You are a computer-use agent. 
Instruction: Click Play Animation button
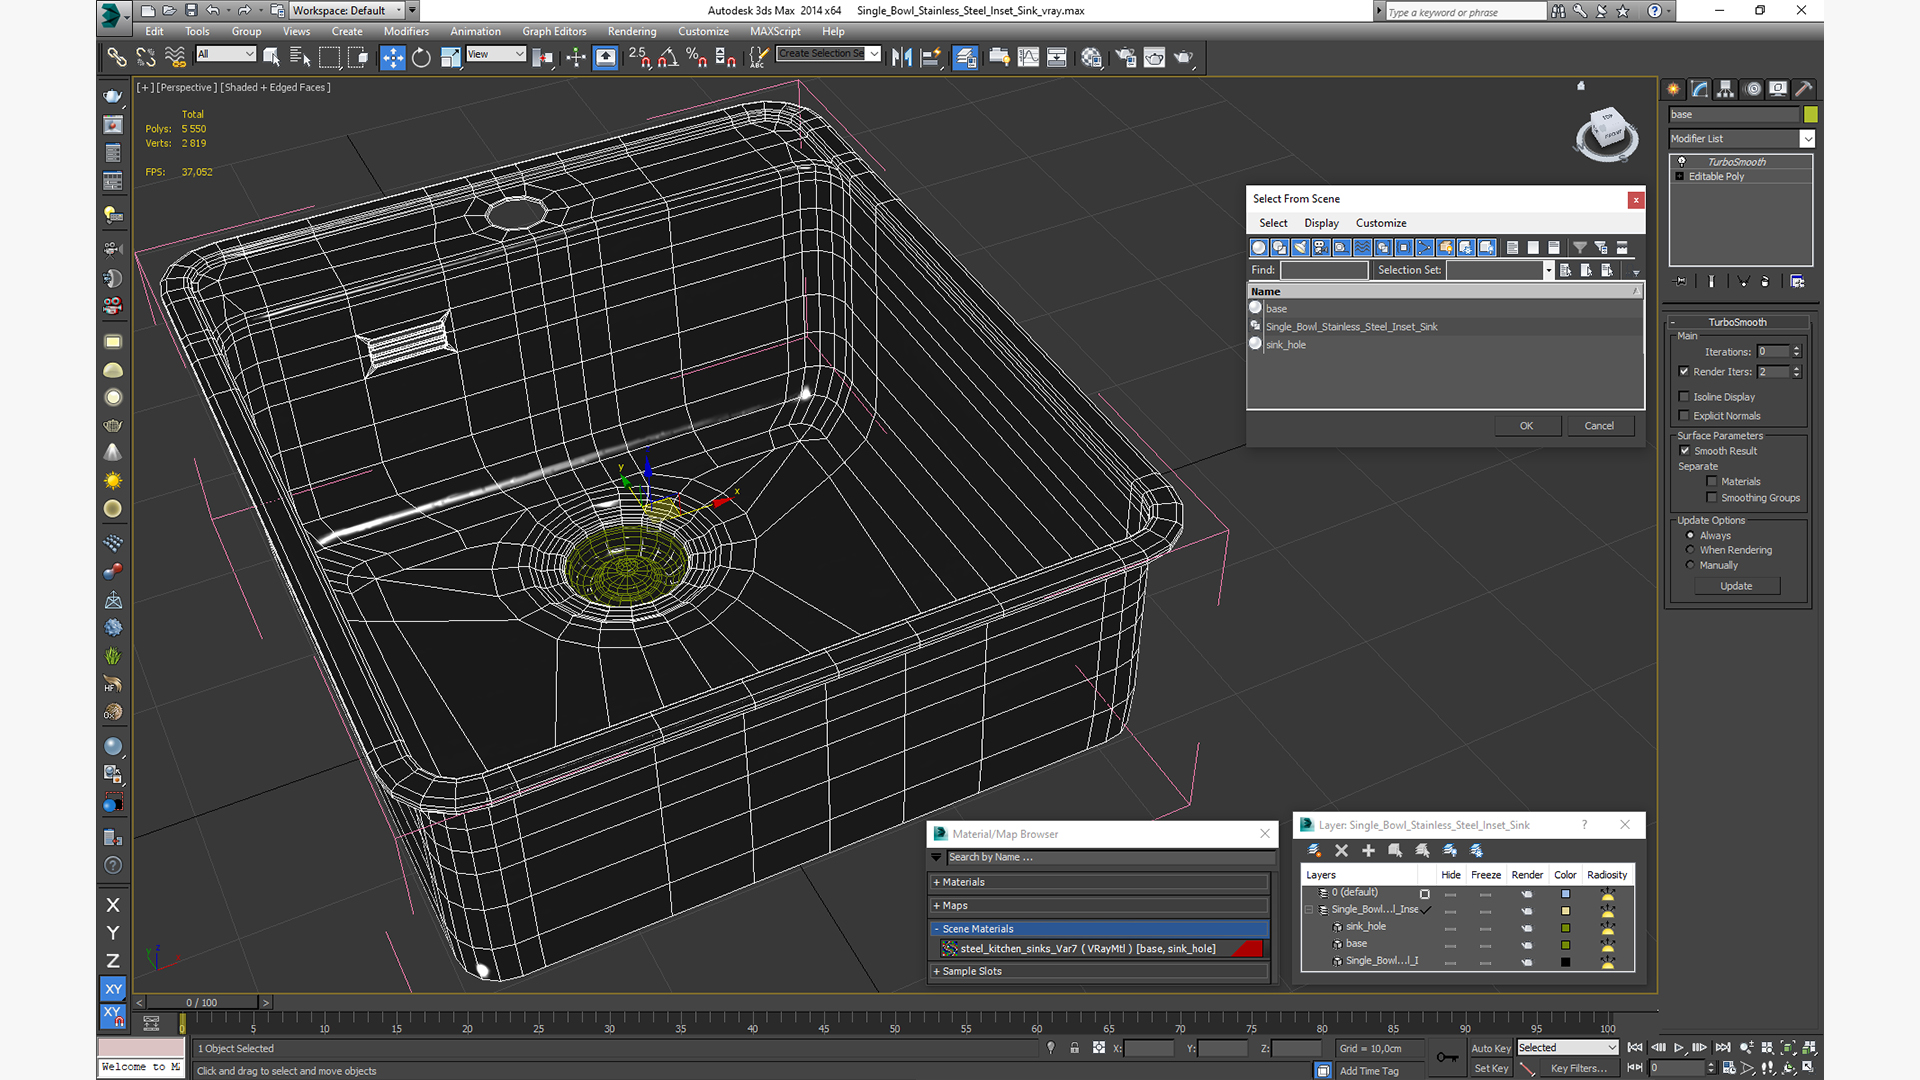(x=1678, y=1048)
